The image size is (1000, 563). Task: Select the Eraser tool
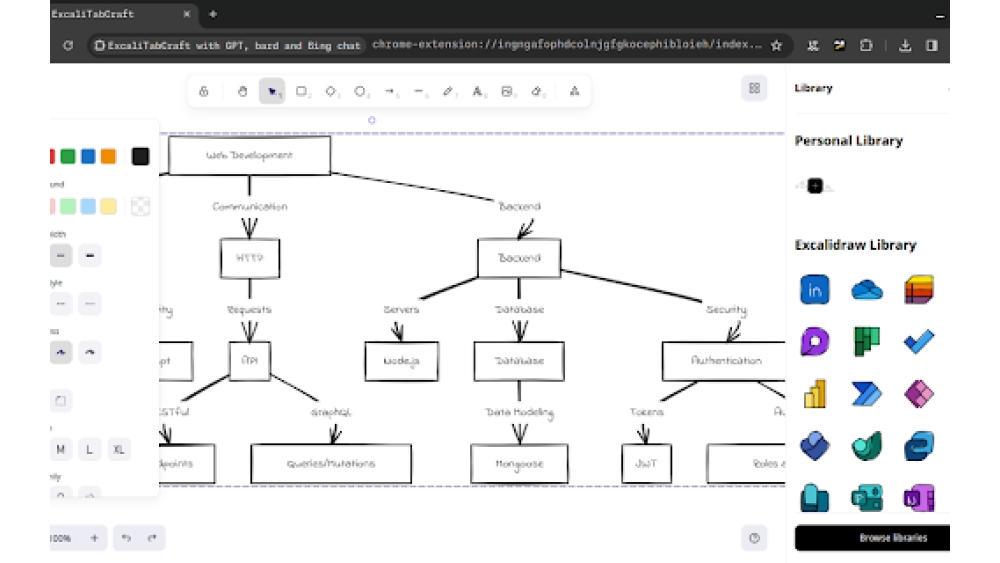(537, 91)
